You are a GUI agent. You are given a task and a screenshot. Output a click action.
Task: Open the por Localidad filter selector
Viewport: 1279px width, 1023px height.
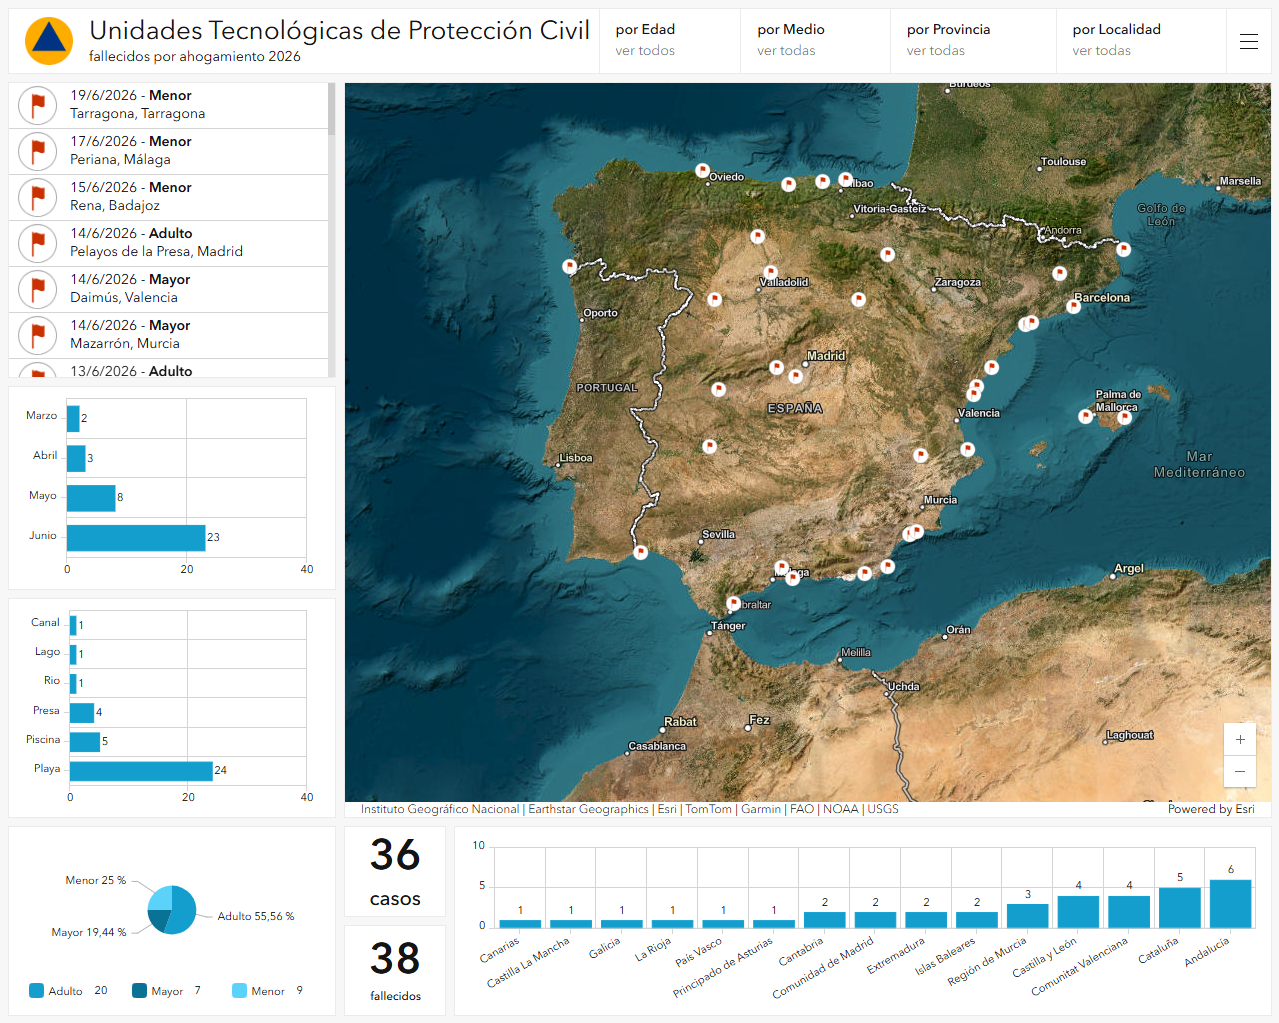click(x=1141, y=41)
